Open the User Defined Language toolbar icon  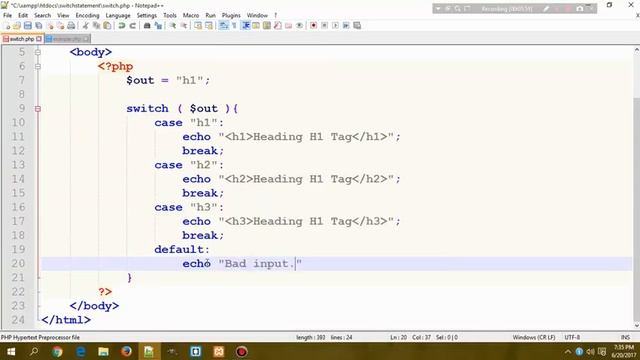(x=256, y=26)
